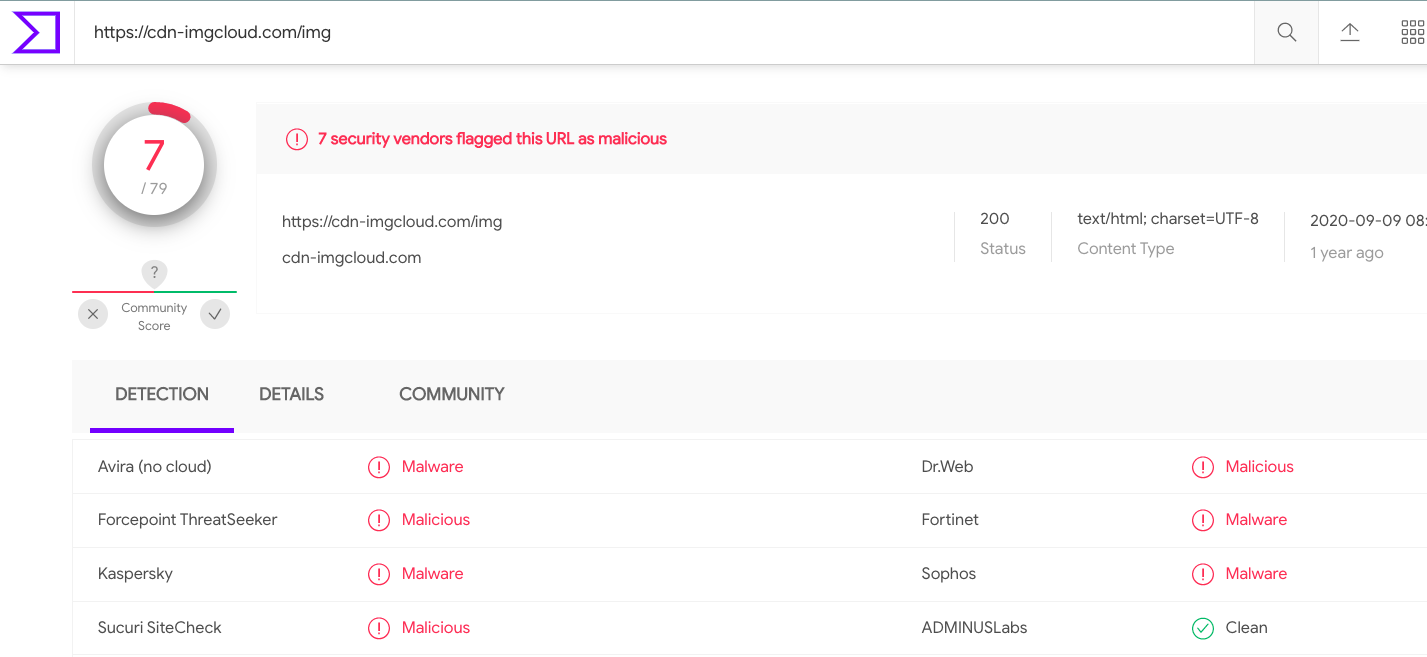1427x657 pixels.
Task: Click the 7/79 detection score gauge
Action: pos(154,166)
